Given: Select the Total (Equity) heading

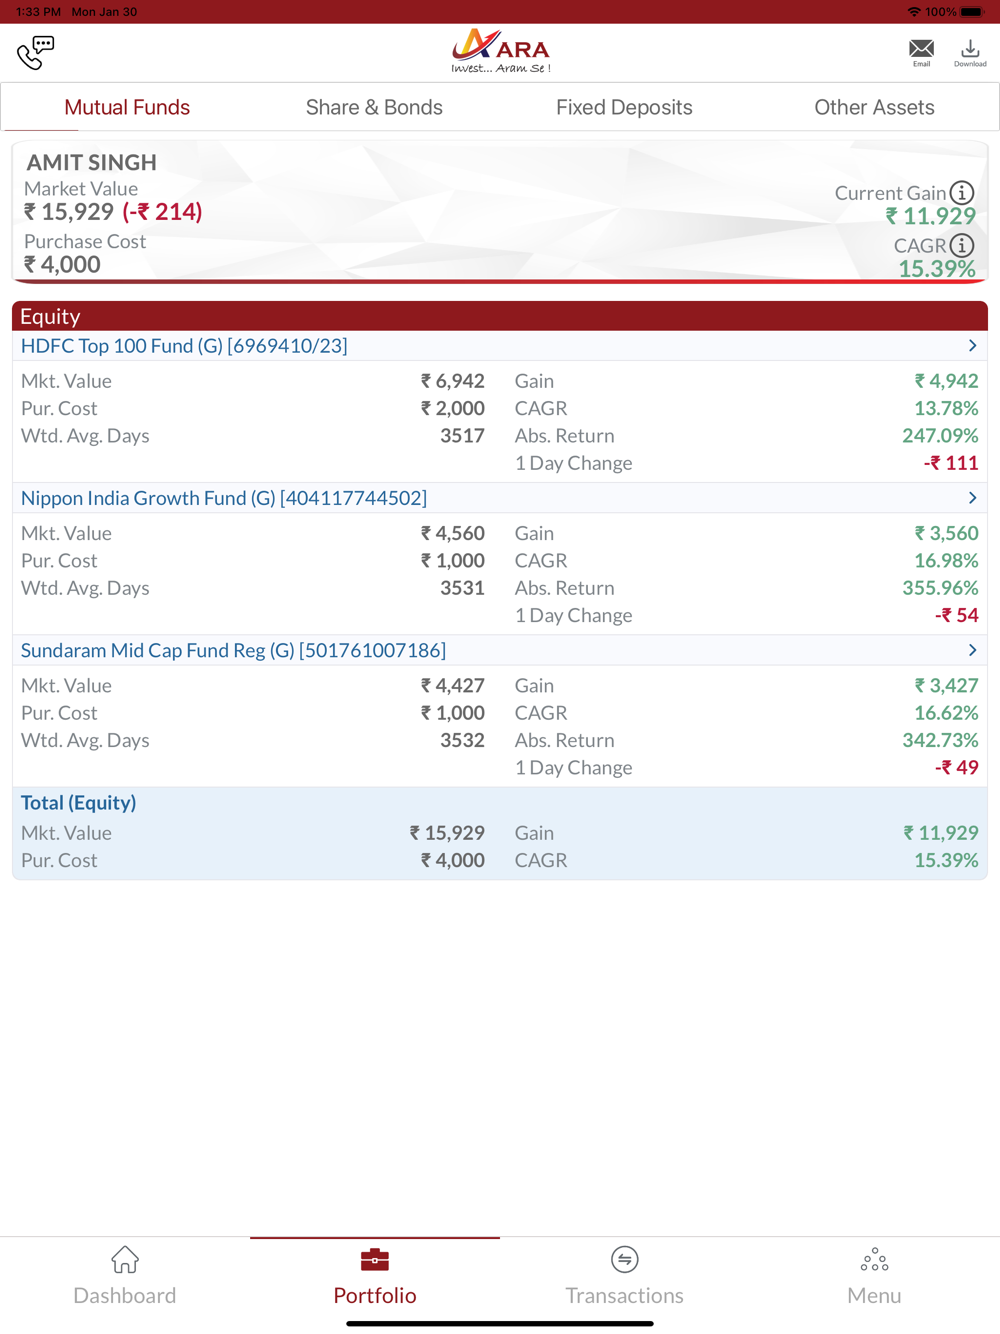Looking at the screenshot, I should click(78, 802).
